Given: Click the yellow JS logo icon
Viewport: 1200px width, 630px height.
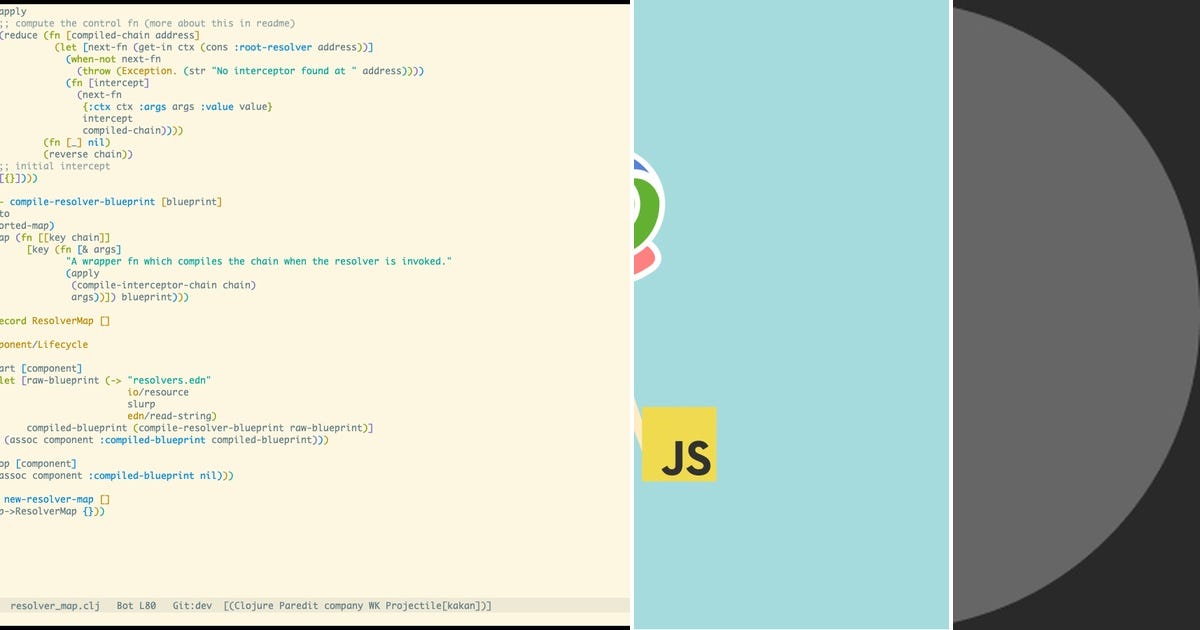Looking at the screenshot, I should 682,445.
